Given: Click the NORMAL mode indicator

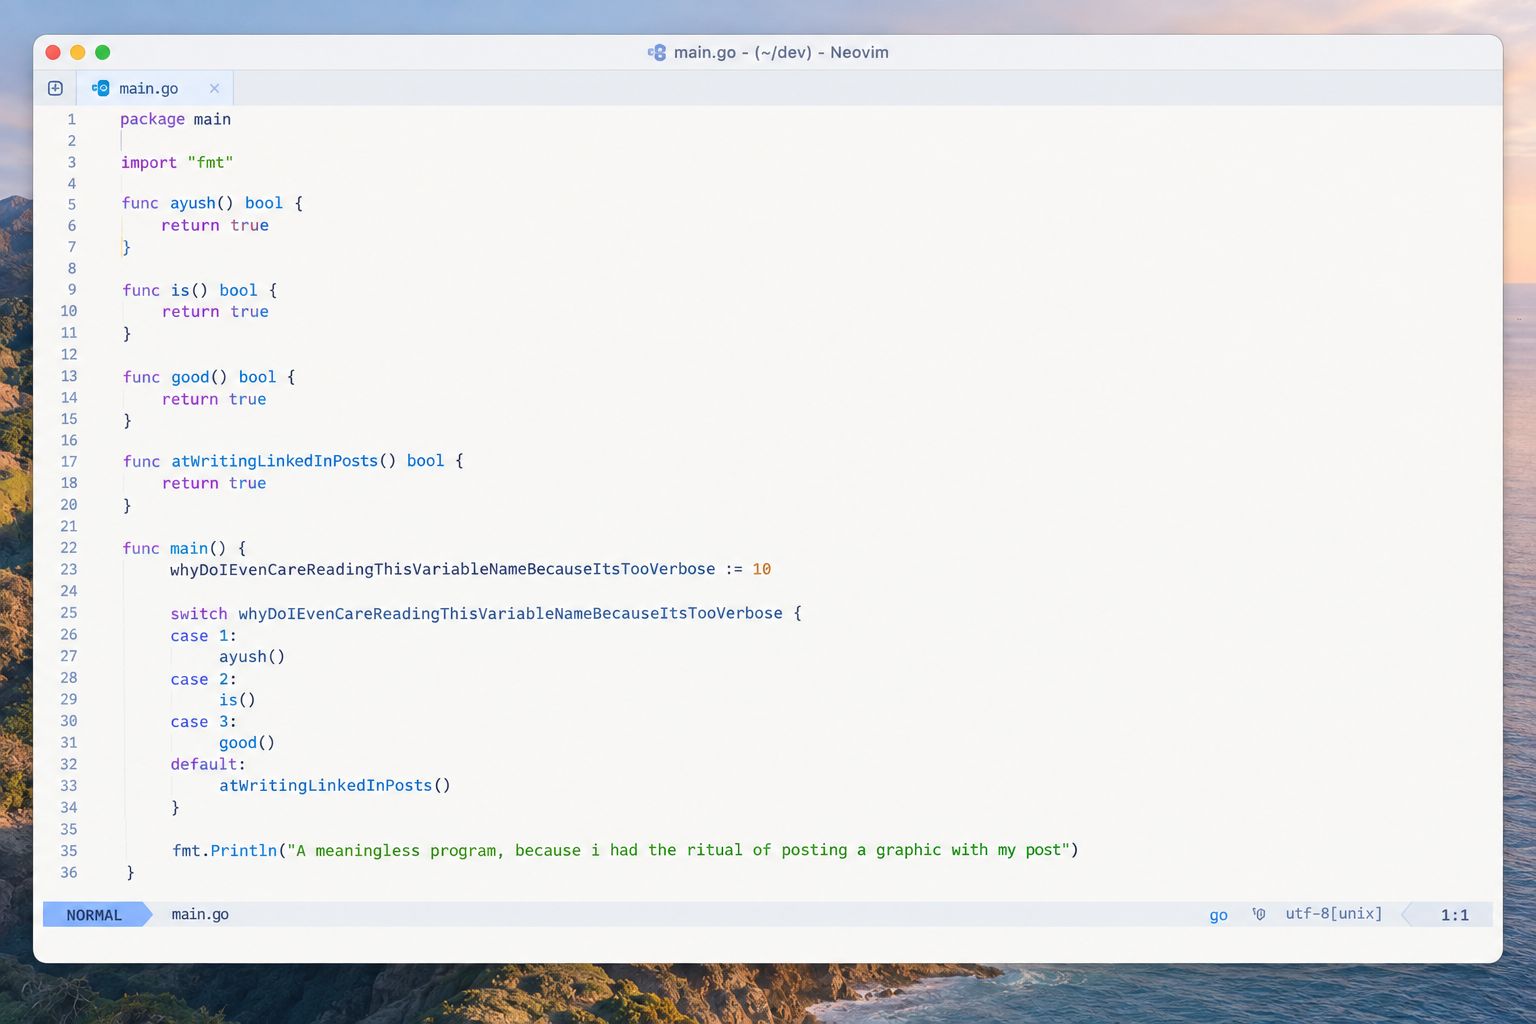Looking at the screenshot, I should (94, 915).
